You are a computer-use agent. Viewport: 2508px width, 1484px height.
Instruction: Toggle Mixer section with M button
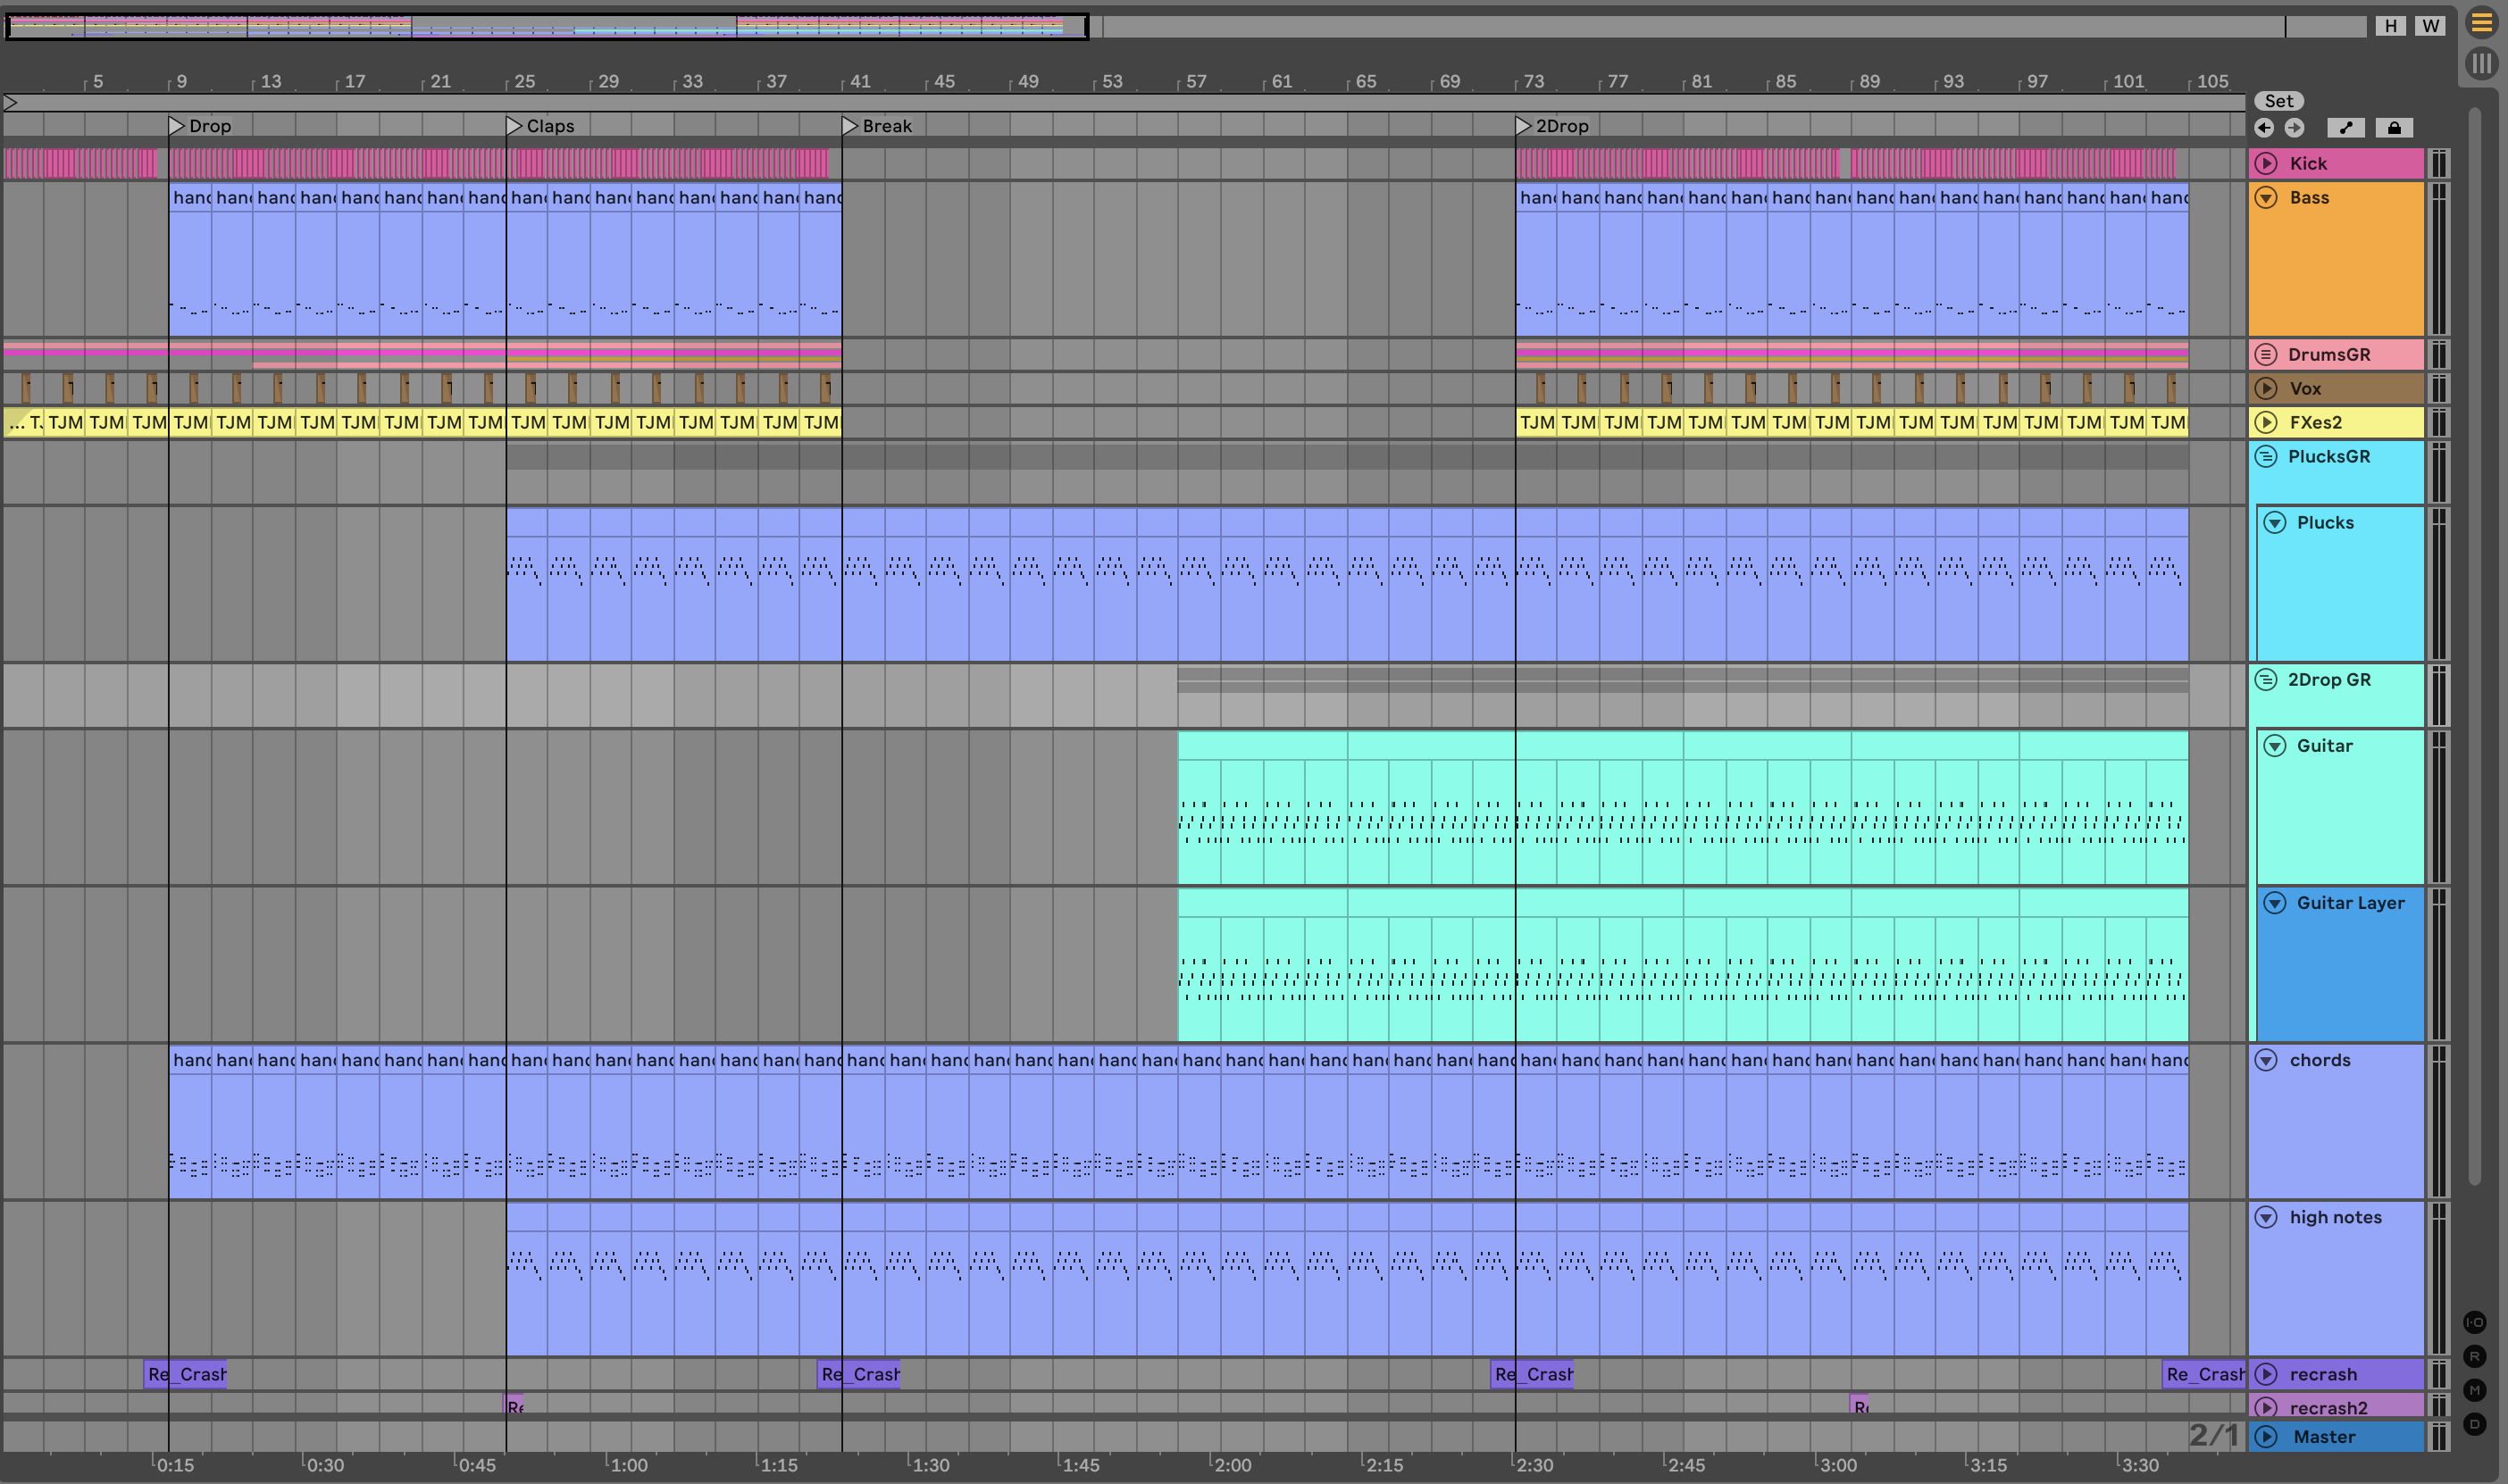2475,1390
